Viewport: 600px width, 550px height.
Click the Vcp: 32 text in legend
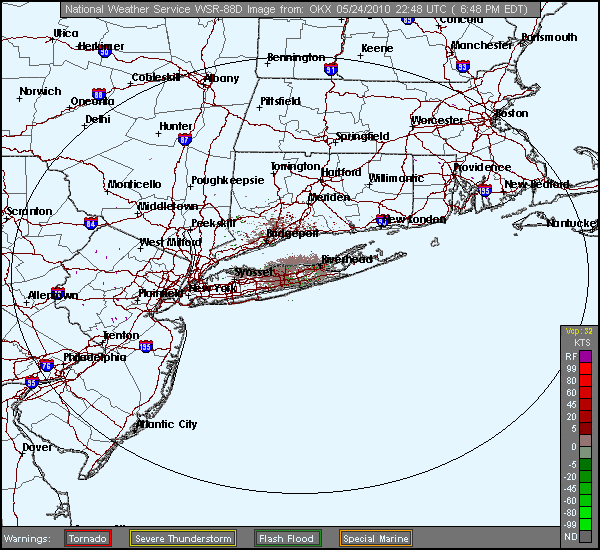(579, 331)
